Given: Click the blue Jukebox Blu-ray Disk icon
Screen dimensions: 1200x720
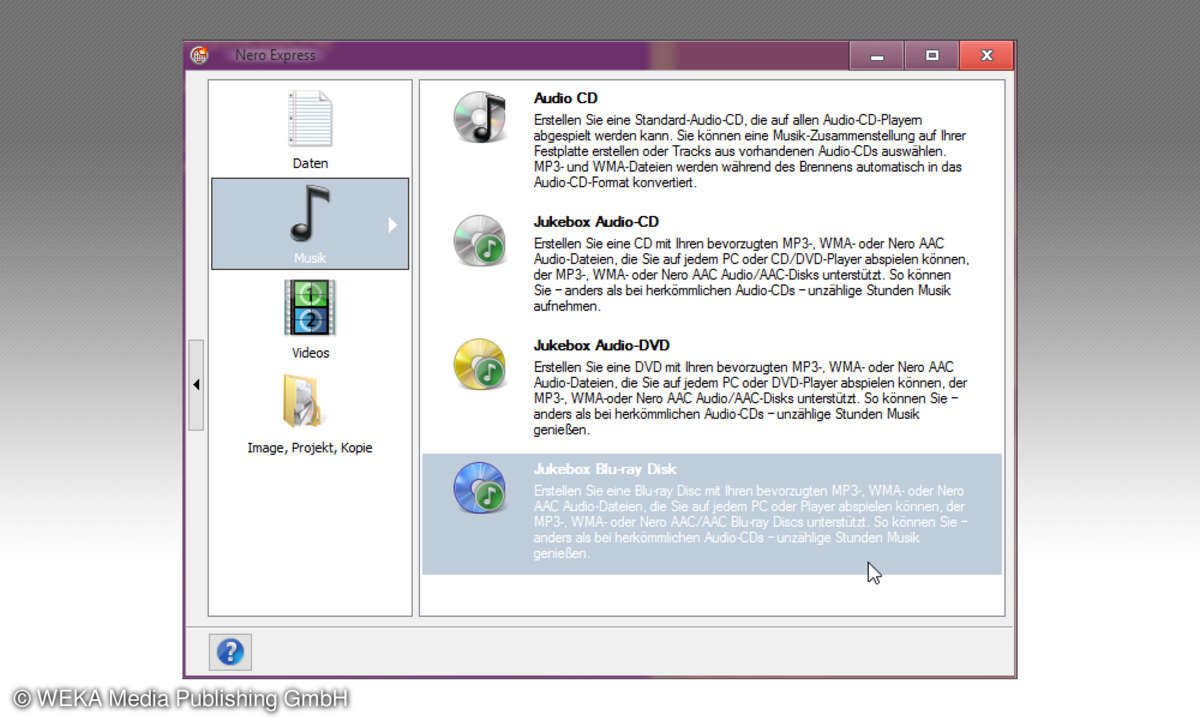Looking at the screenshot, I should coord(480,488).
